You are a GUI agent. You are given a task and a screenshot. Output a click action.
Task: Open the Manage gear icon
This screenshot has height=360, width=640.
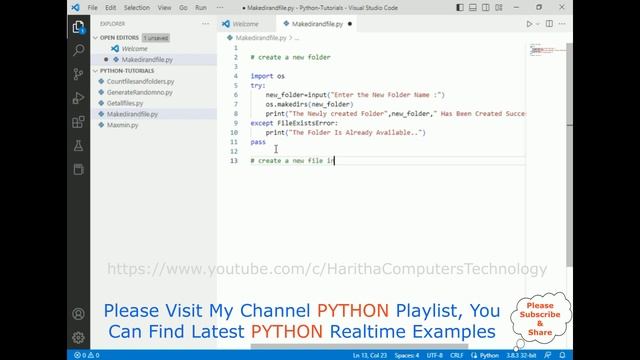(x=78, y=338)
